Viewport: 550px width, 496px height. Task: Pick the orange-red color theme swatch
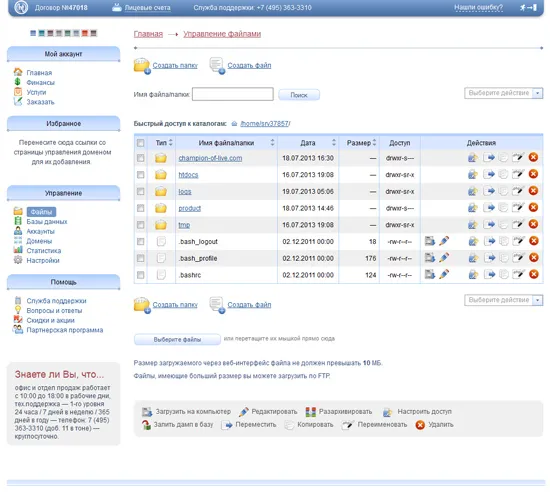tap(85, 33)
